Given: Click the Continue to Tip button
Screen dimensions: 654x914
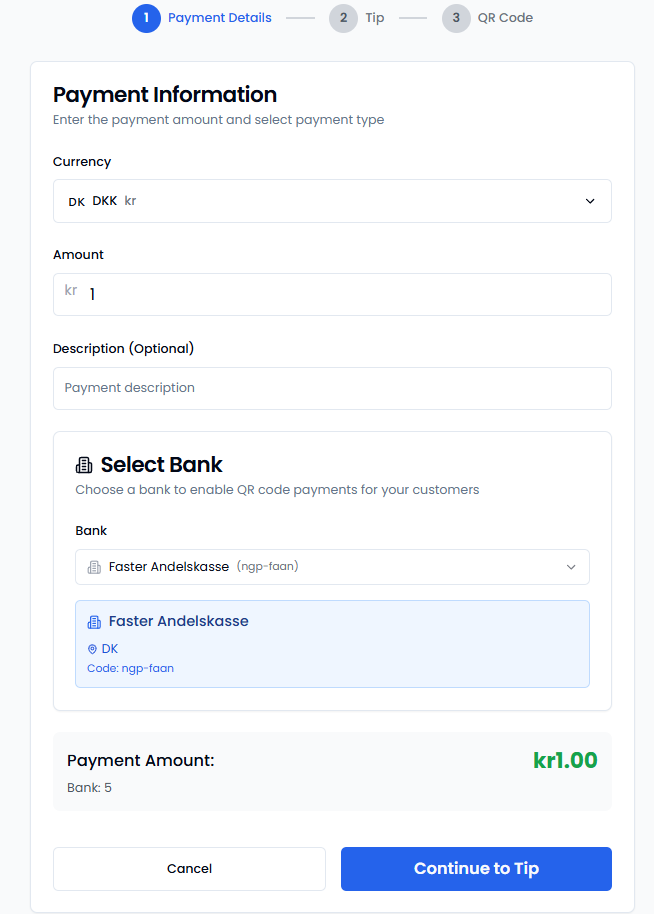Looking at the screenshot, I should pos(476,868).
